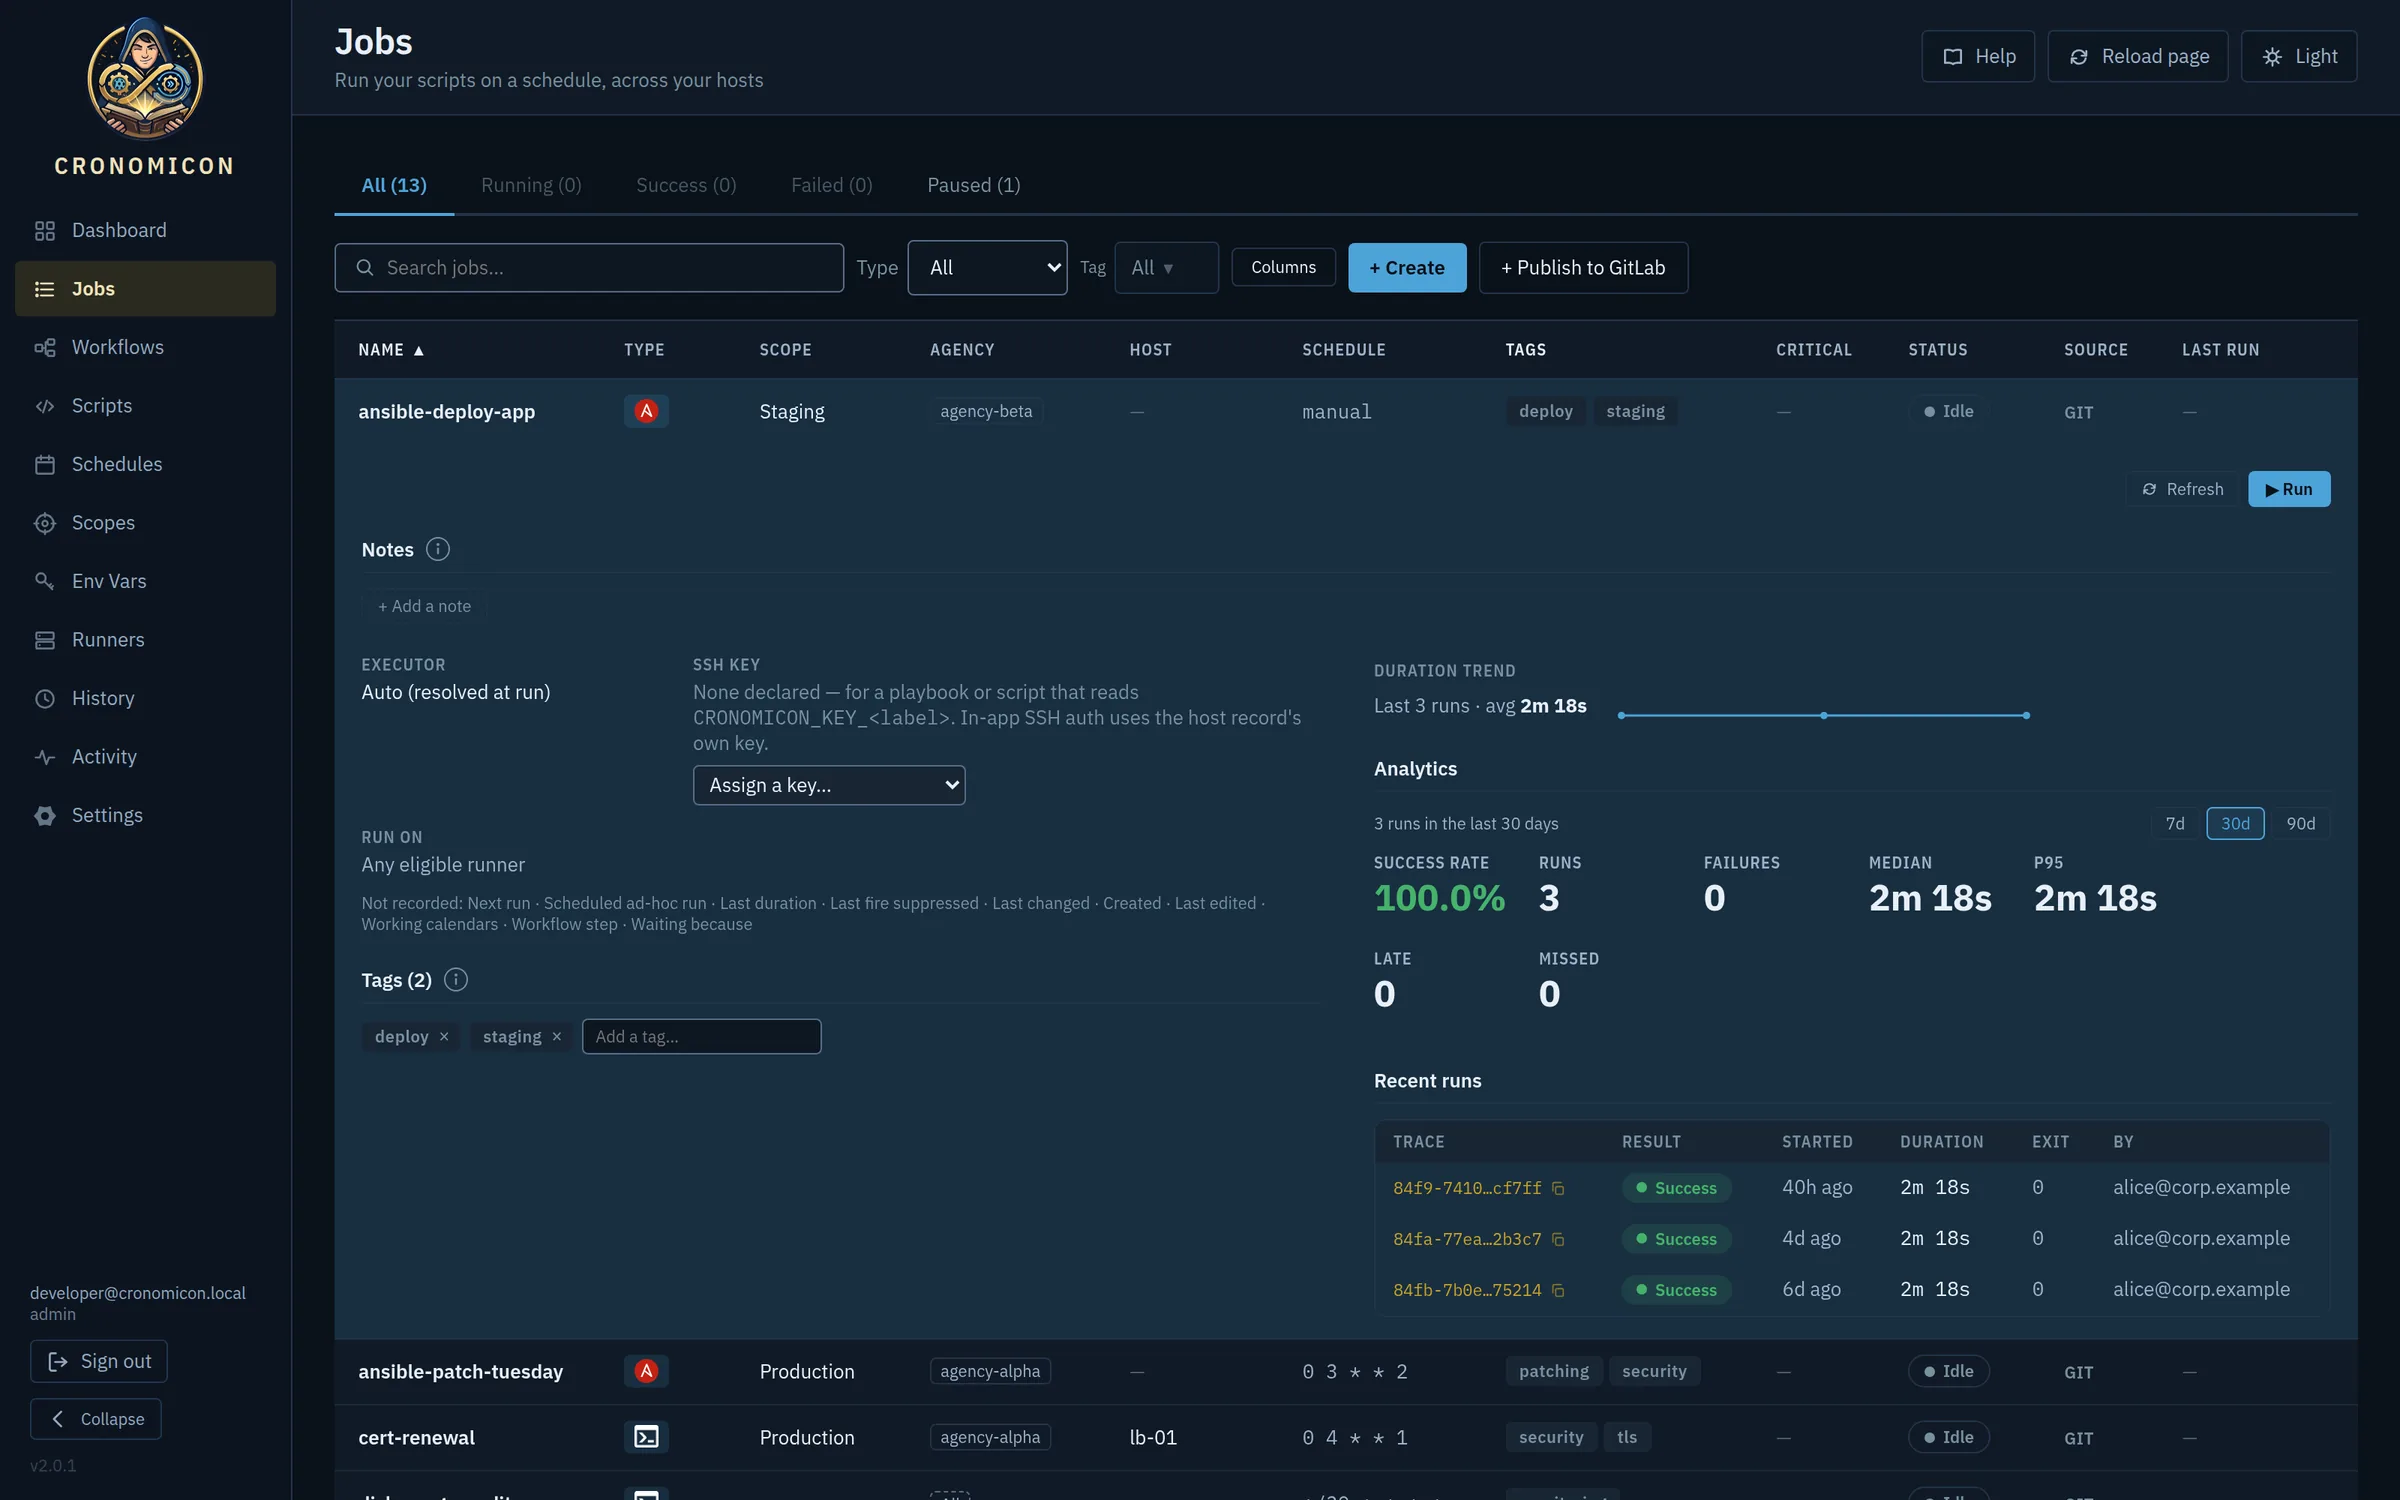This screenshot has width=2400, height=1500.
Task: Click + Publish to GitLab
Action: pos(1583,268)
